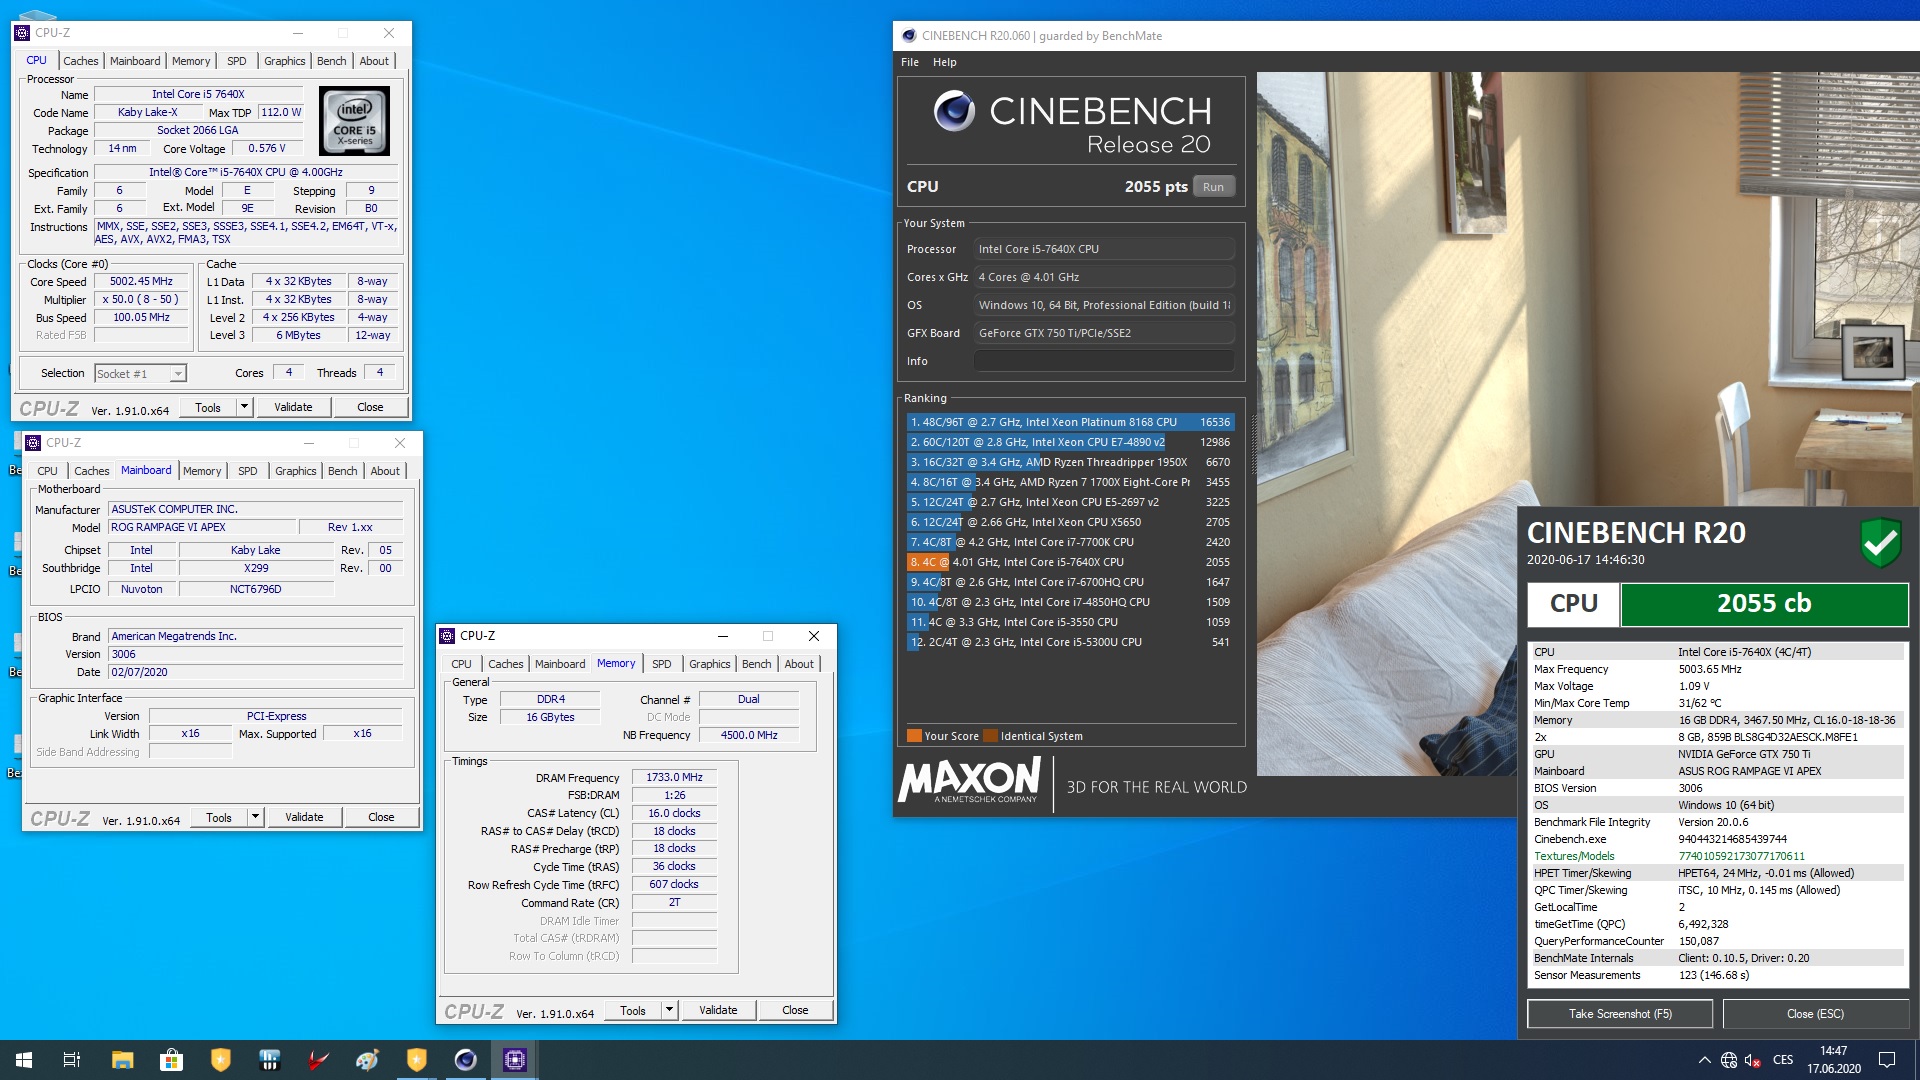Open the red checkmark app on taskbar
The image size is (1920, 1080).
[318, 1060]
